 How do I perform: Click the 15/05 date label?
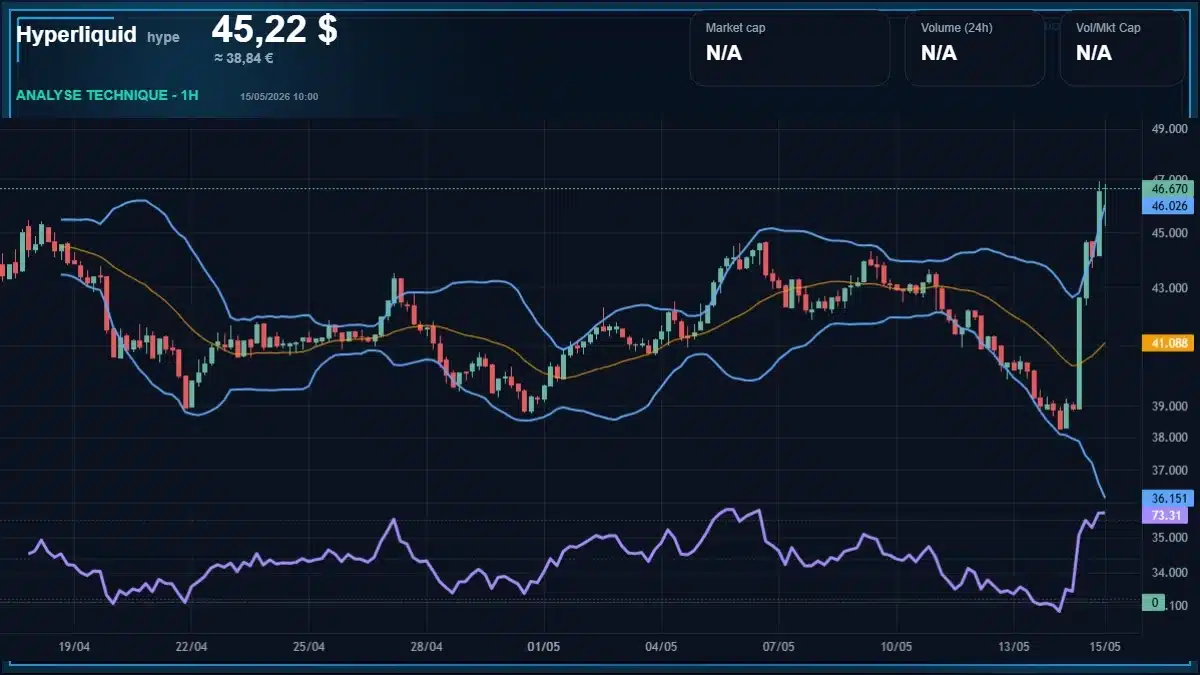(x=1104, y=647)
